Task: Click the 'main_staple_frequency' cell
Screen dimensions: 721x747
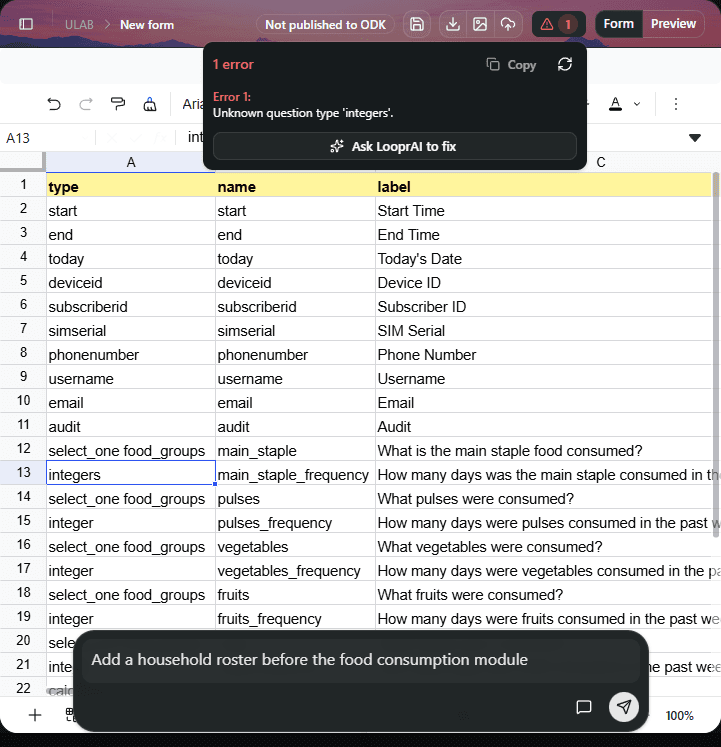Action: point(295,475)
